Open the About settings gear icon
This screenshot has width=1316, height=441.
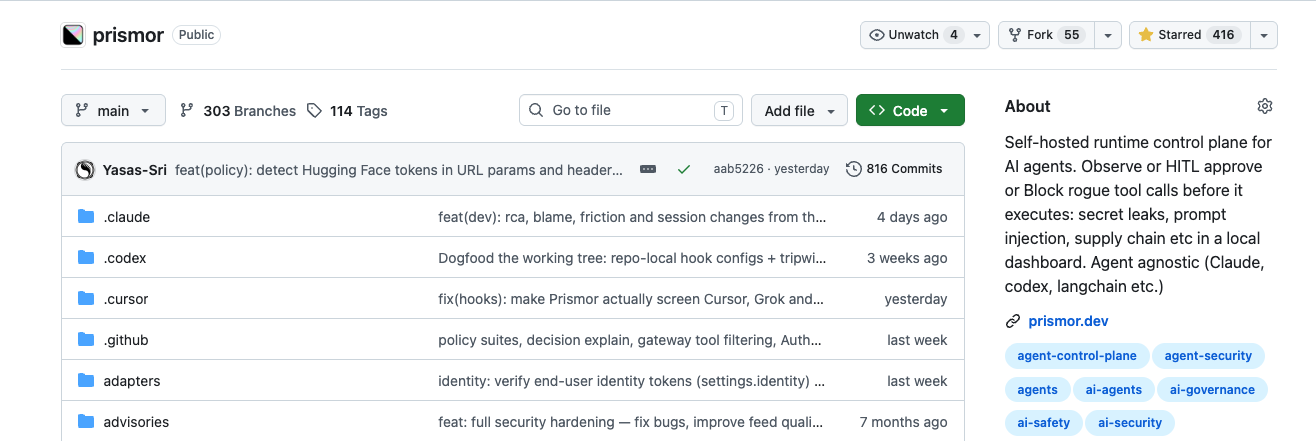pyautogui.click(x=1265, y=106)
